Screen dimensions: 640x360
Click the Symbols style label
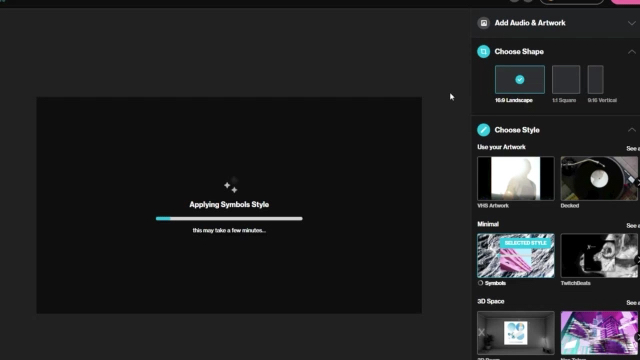pyautogui.click(x=495, y=283)
